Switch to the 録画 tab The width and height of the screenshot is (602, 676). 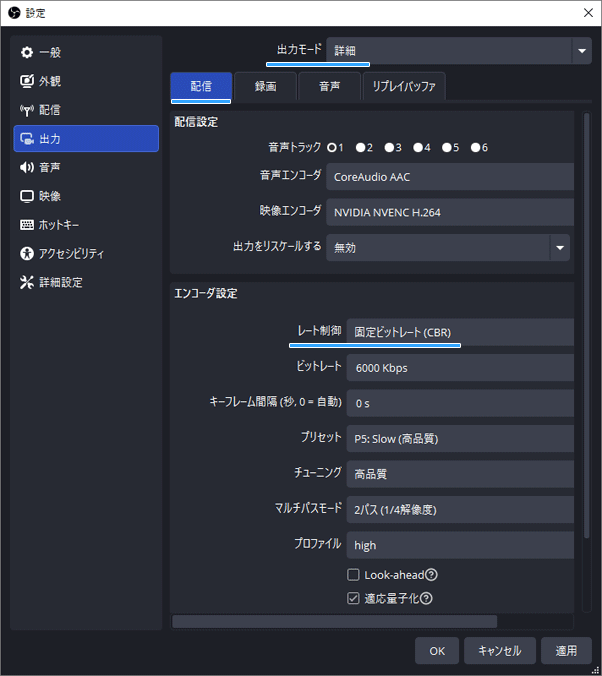tap(265, 86)
